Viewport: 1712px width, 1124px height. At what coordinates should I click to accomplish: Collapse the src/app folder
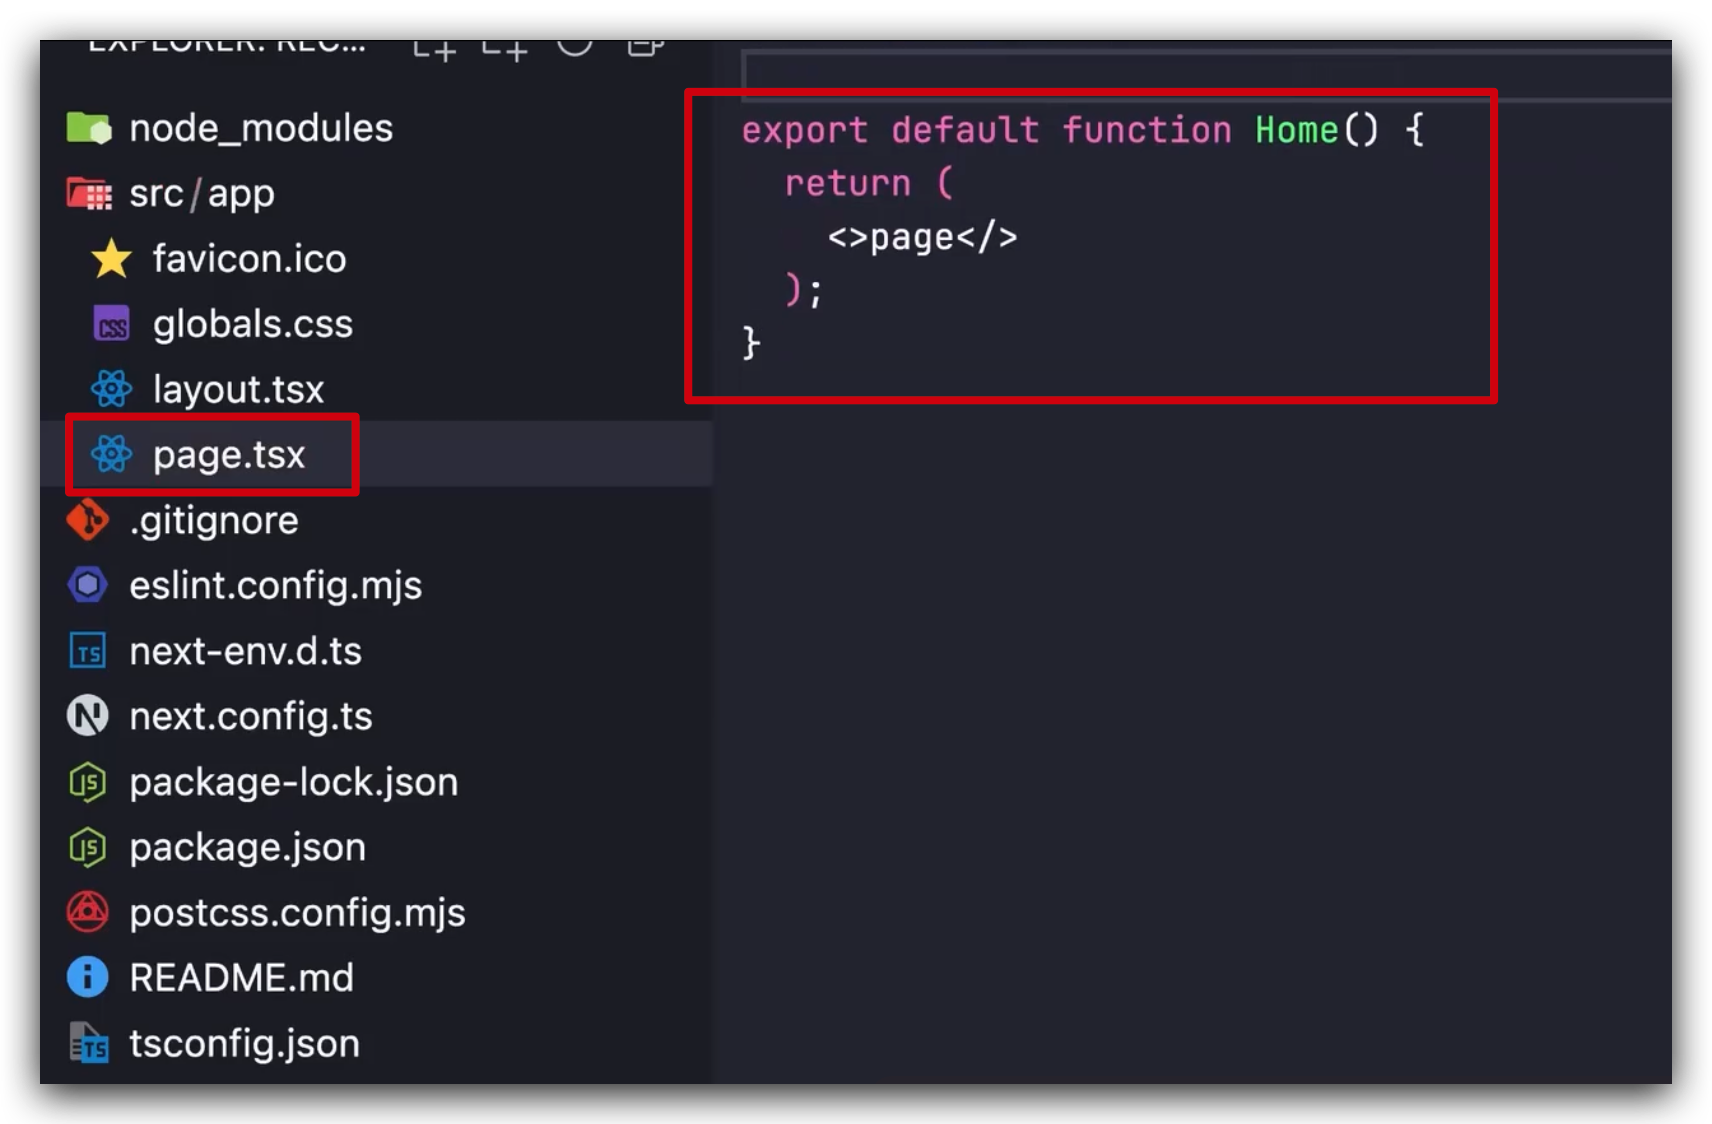click(201, 194)
